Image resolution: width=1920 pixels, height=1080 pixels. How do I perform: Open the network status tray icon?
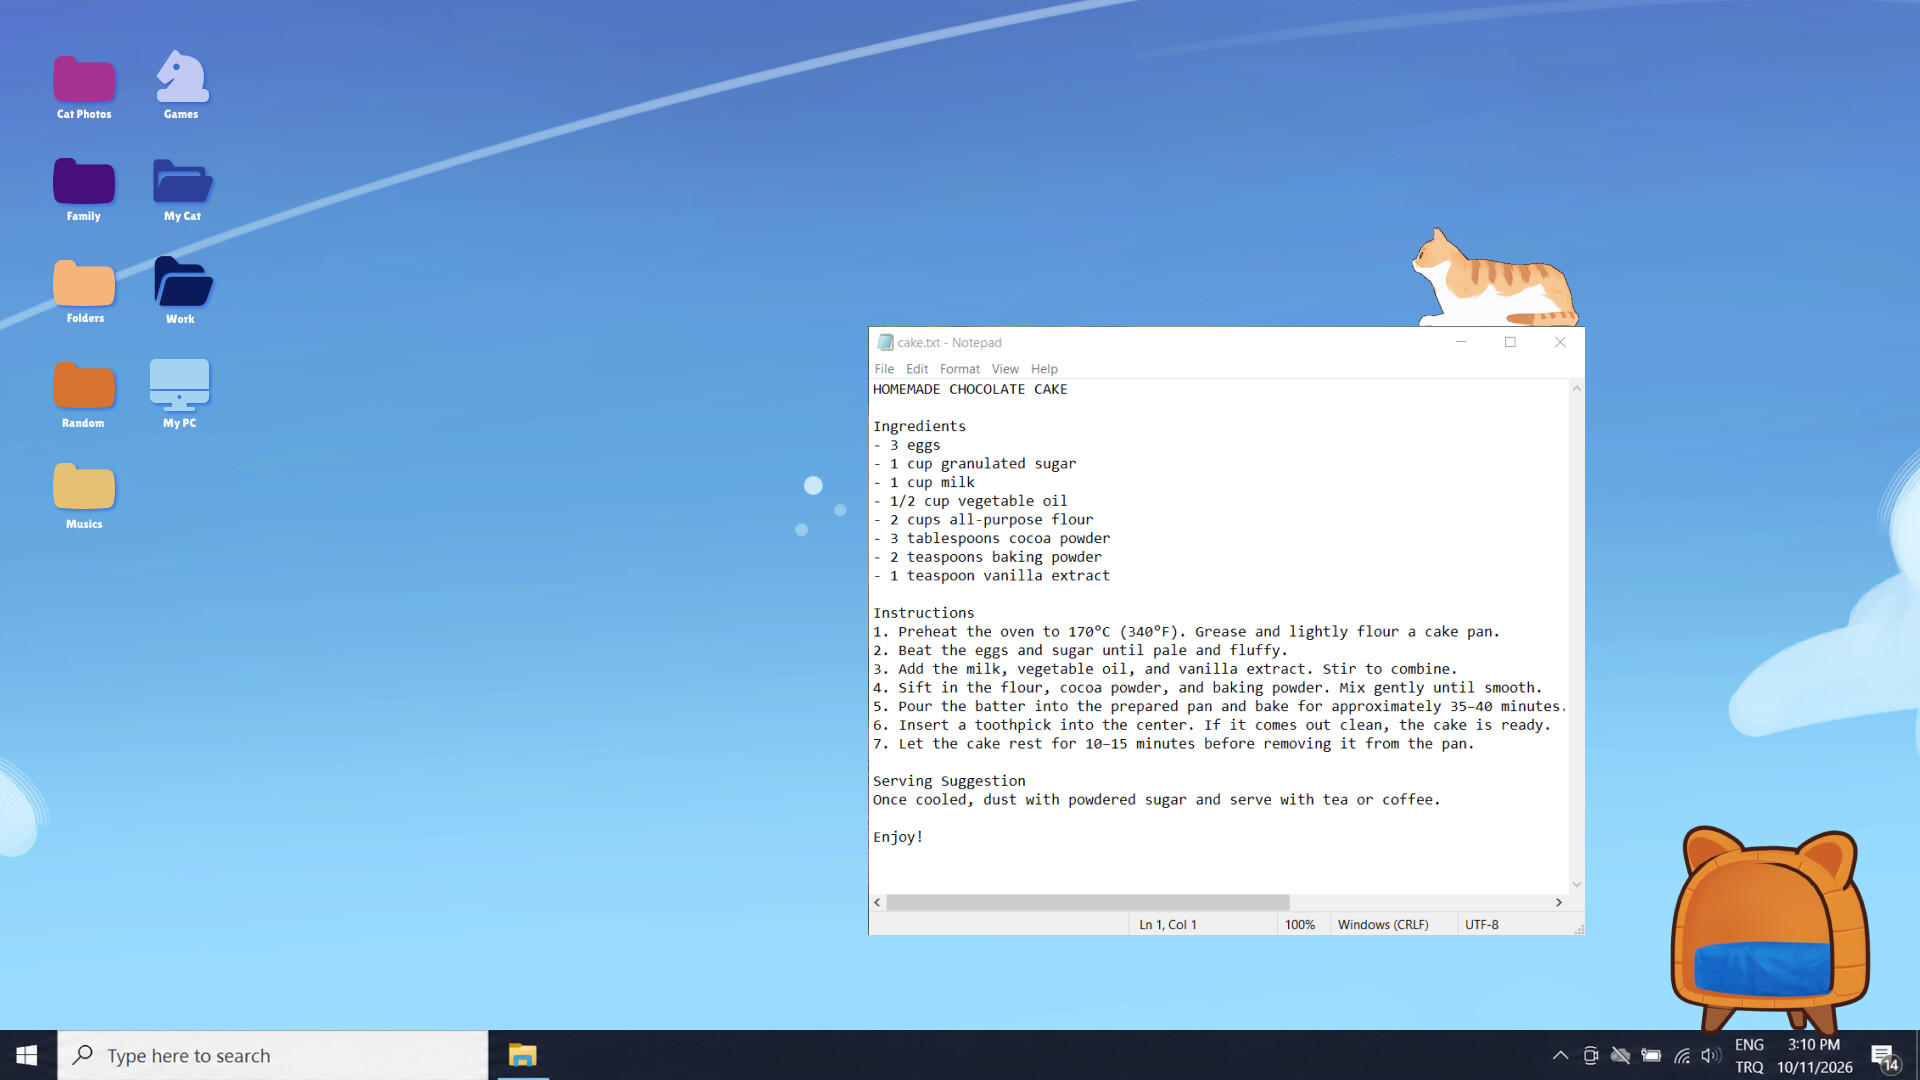click(x=1682, y=1055)
